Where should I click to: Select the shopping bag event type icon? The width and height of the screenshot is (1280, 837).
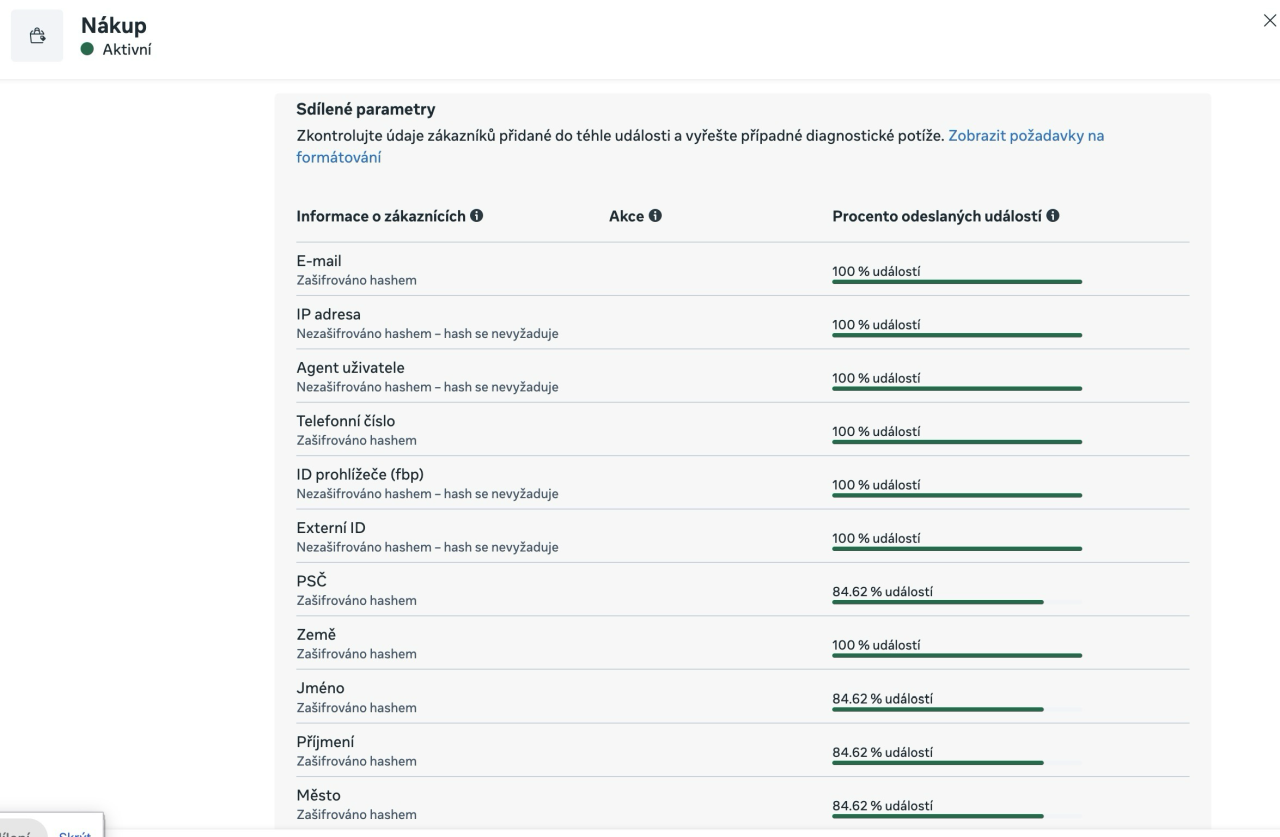[x=36, y=35]
